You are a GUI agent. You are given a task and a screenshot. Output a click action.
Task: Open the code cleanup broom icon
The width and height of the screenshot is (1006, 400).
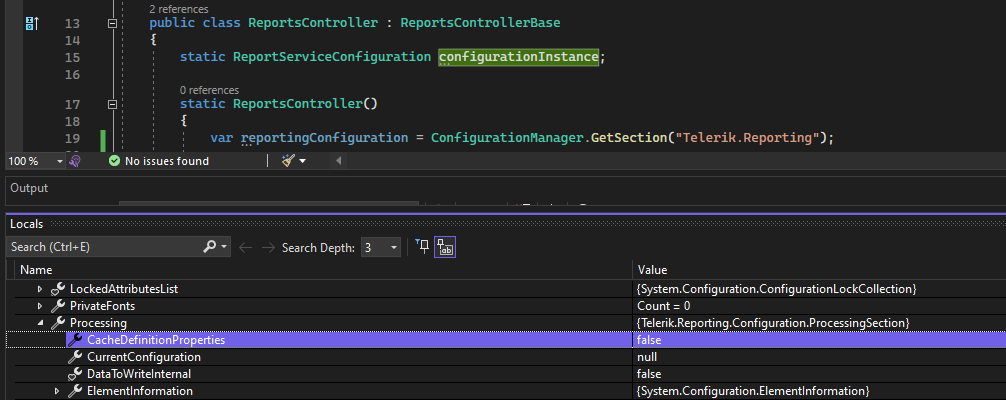(288, 160)
